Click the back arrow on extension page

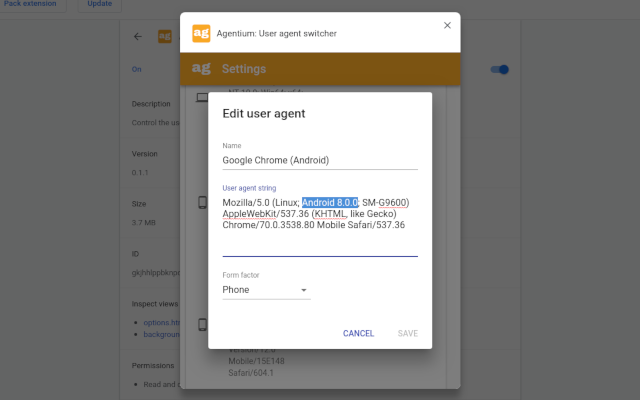[138, 37]
